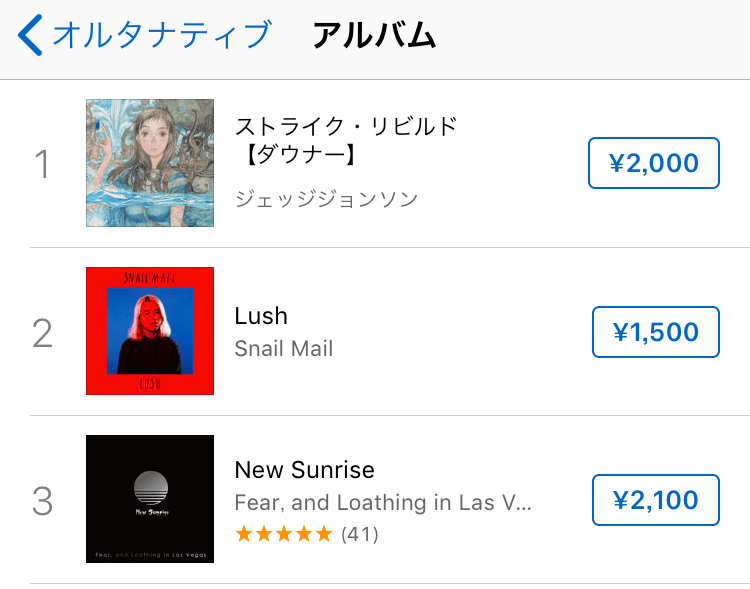750x589 pixels.
Task: Select the Lush album title
Action: coord(261,316)
